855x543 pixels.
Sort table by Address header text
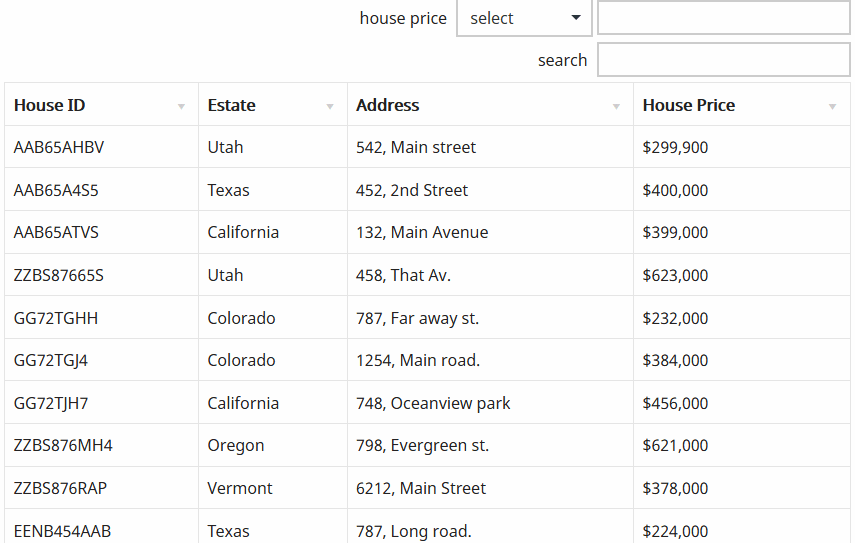pyautogui.click(x=388, y=105)
